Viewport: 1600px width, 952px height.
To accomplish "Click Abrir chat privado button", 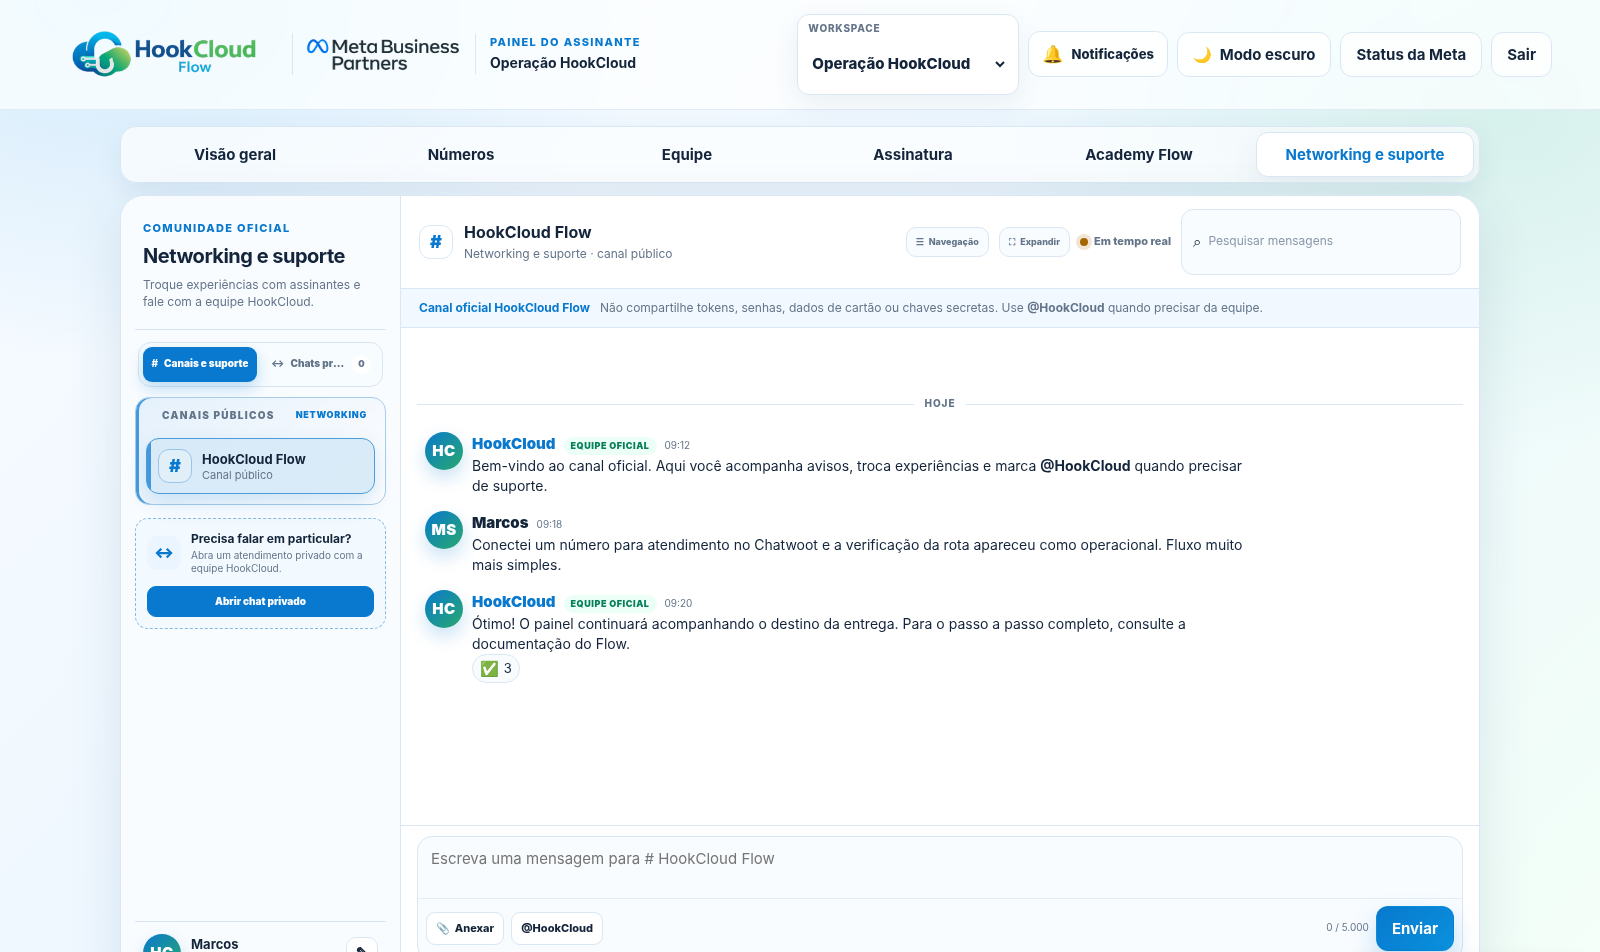I will click(x=260, y=601).
